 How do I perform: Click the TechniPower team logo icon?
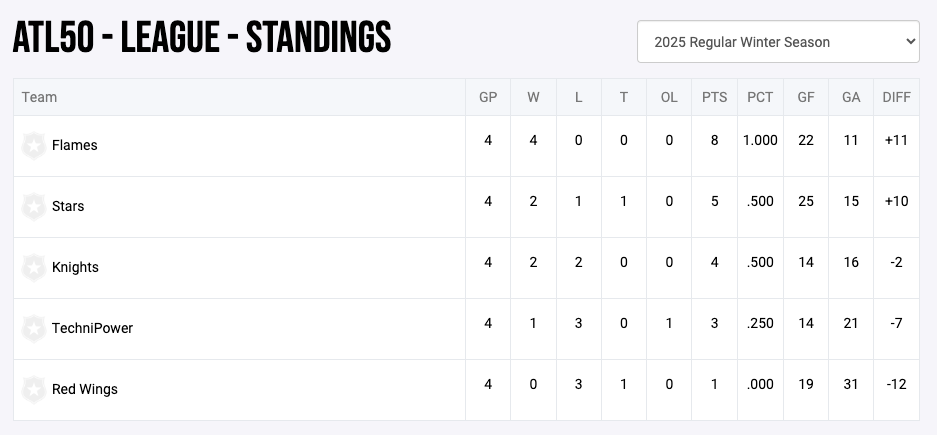point(34,329)
